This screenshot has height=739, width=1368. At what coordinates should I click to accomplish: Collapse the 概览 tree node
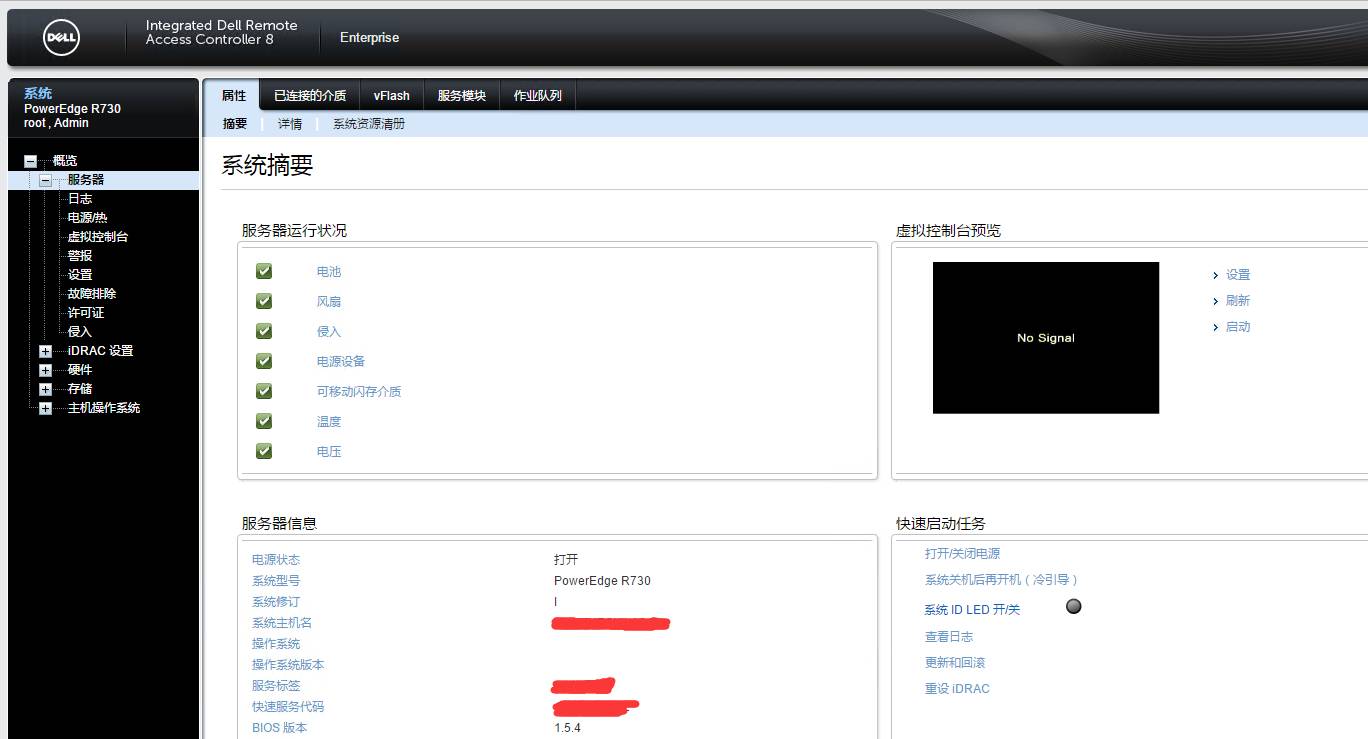pyautogui.click(x=30, y=161)
